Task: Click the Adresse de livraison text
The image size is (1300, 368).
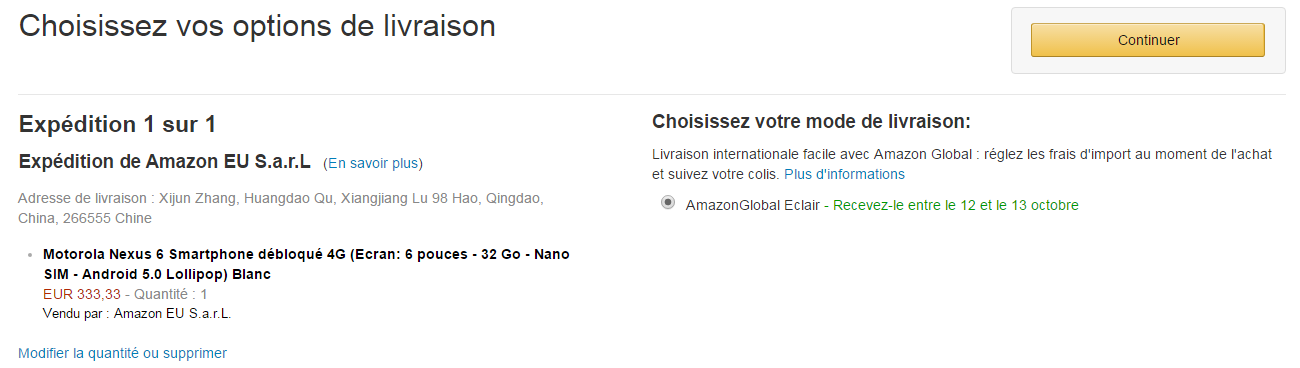Action: (x=281, y=208)
